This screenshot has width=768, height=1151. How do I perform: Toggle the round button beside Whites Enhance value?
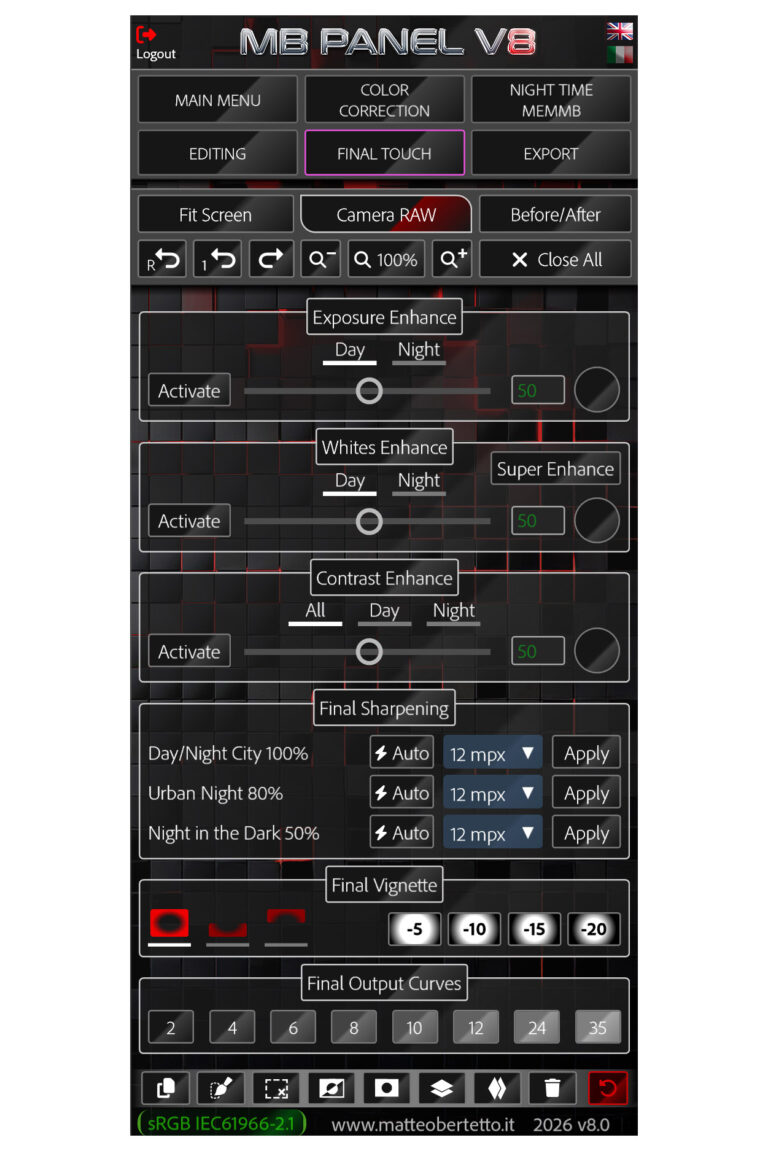coord(597,521)
